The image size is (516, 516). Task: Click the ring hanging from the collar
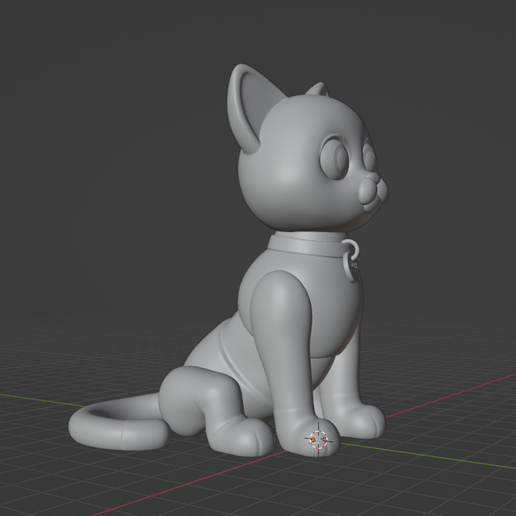point(353,248)
